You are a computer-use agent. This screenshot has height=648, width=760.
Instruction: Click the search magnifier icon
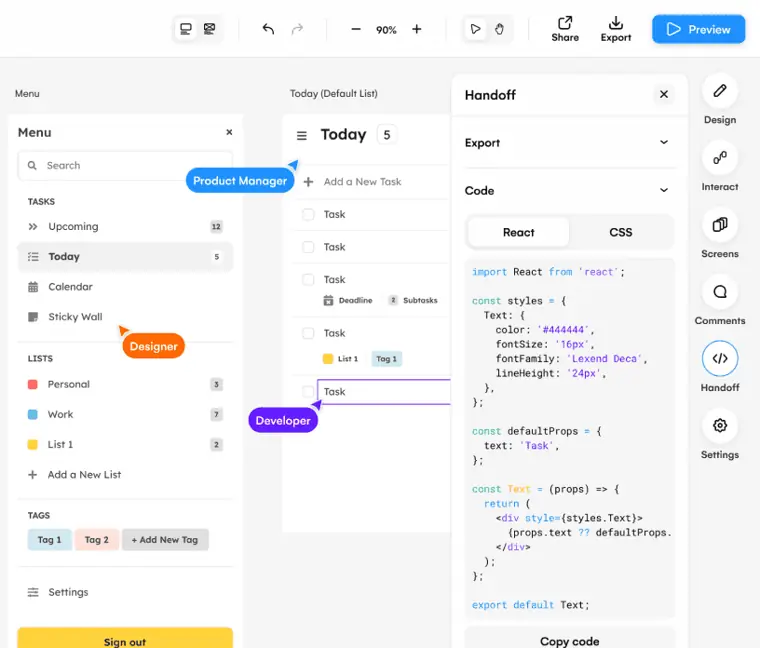coord(32,165)
